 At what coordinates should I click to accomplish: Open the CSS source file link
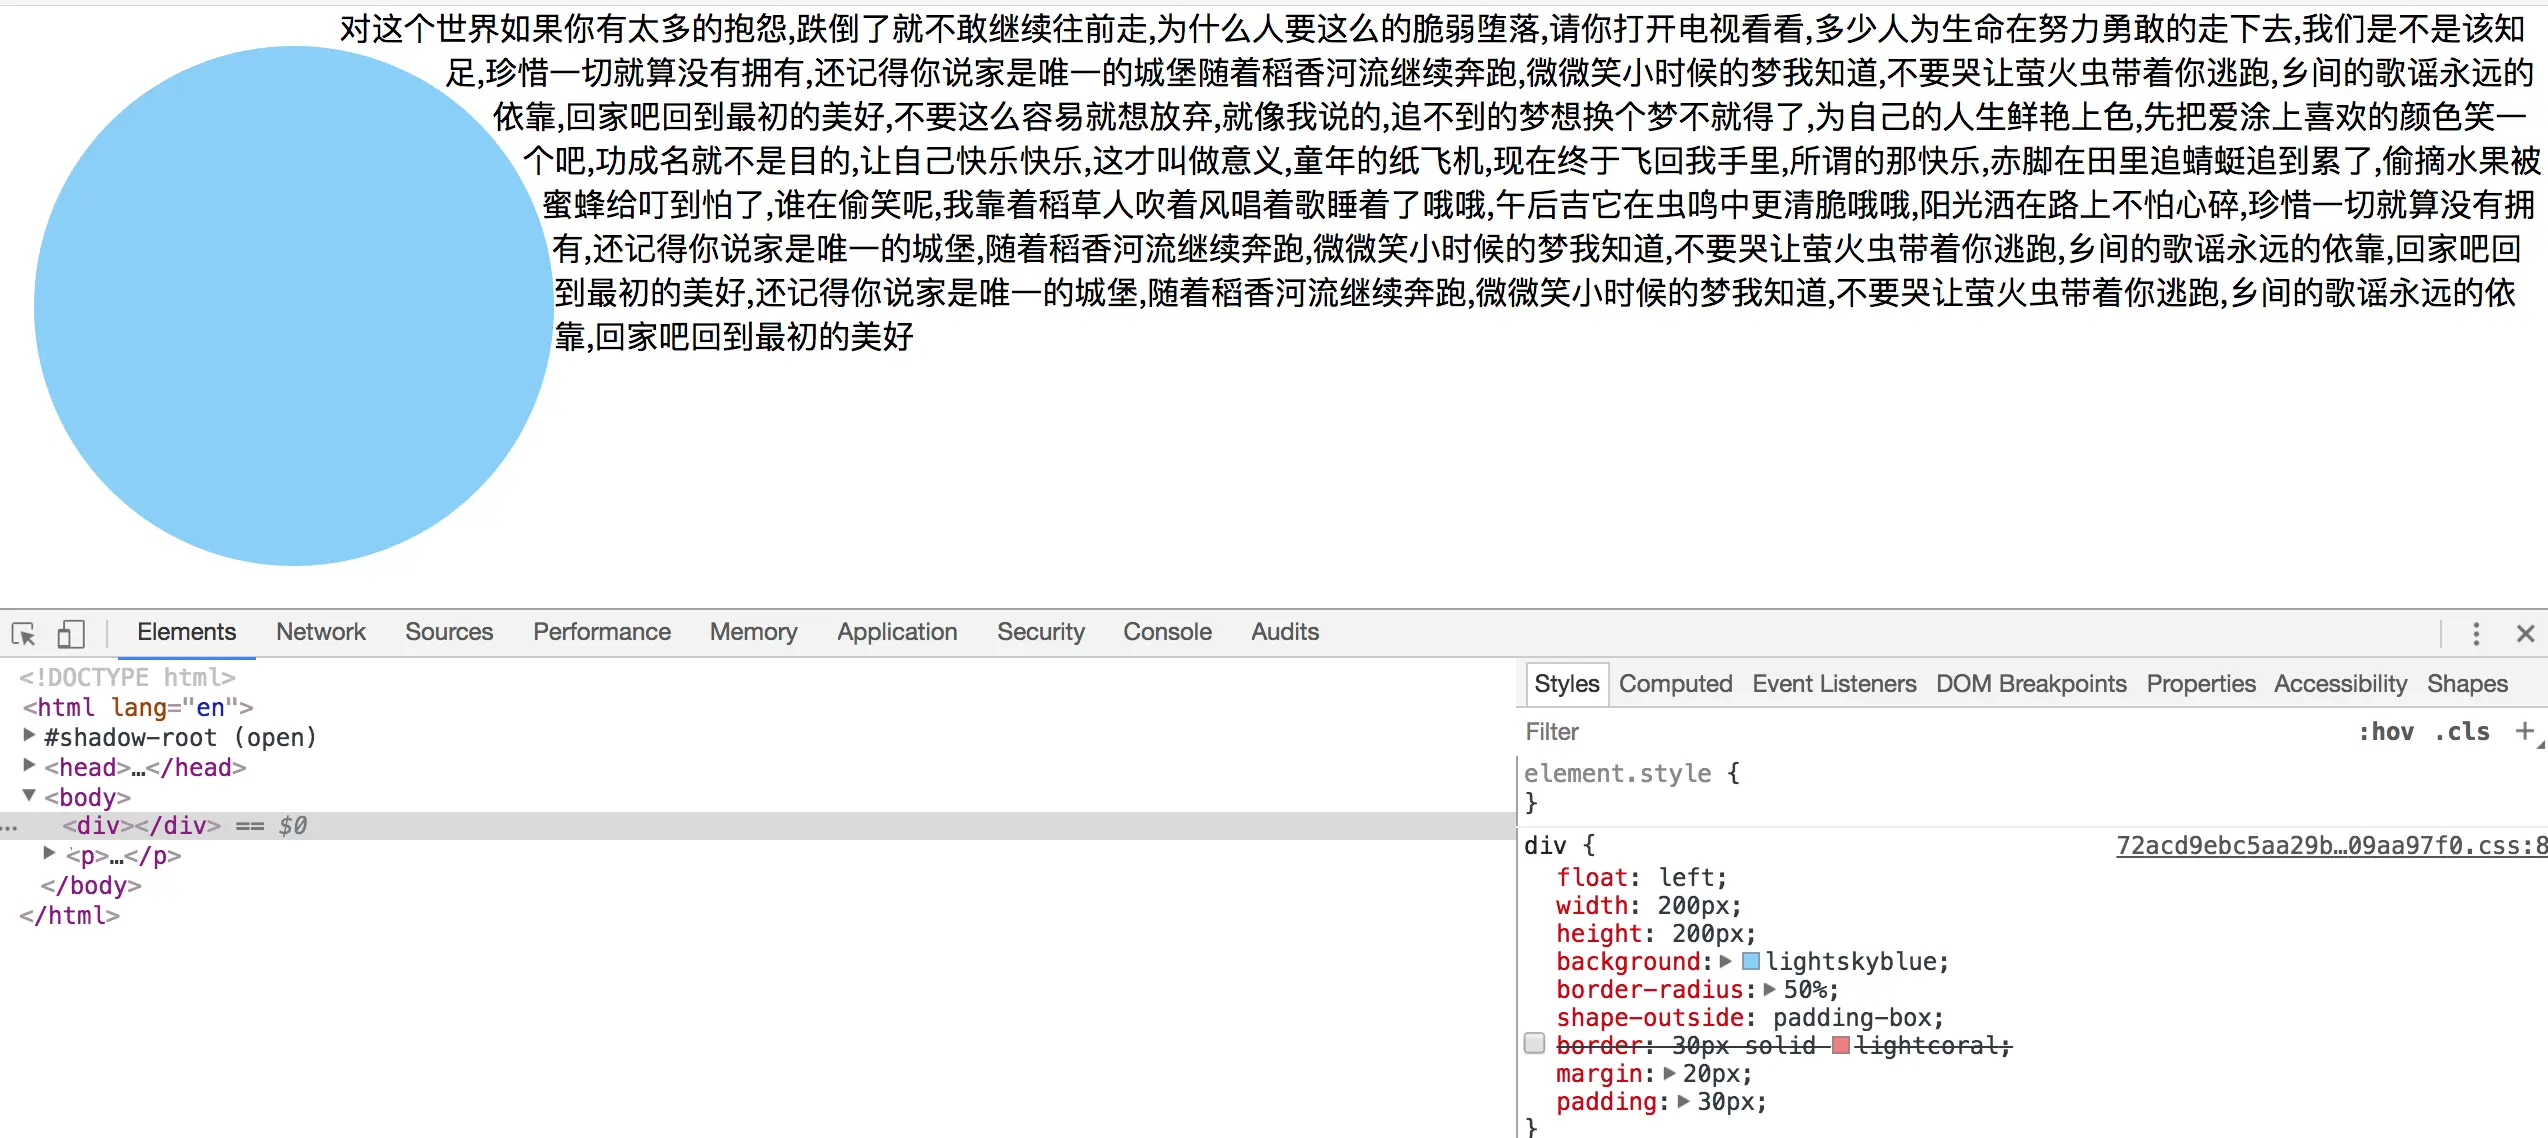pyautogui.click(x=2330, y=846)
